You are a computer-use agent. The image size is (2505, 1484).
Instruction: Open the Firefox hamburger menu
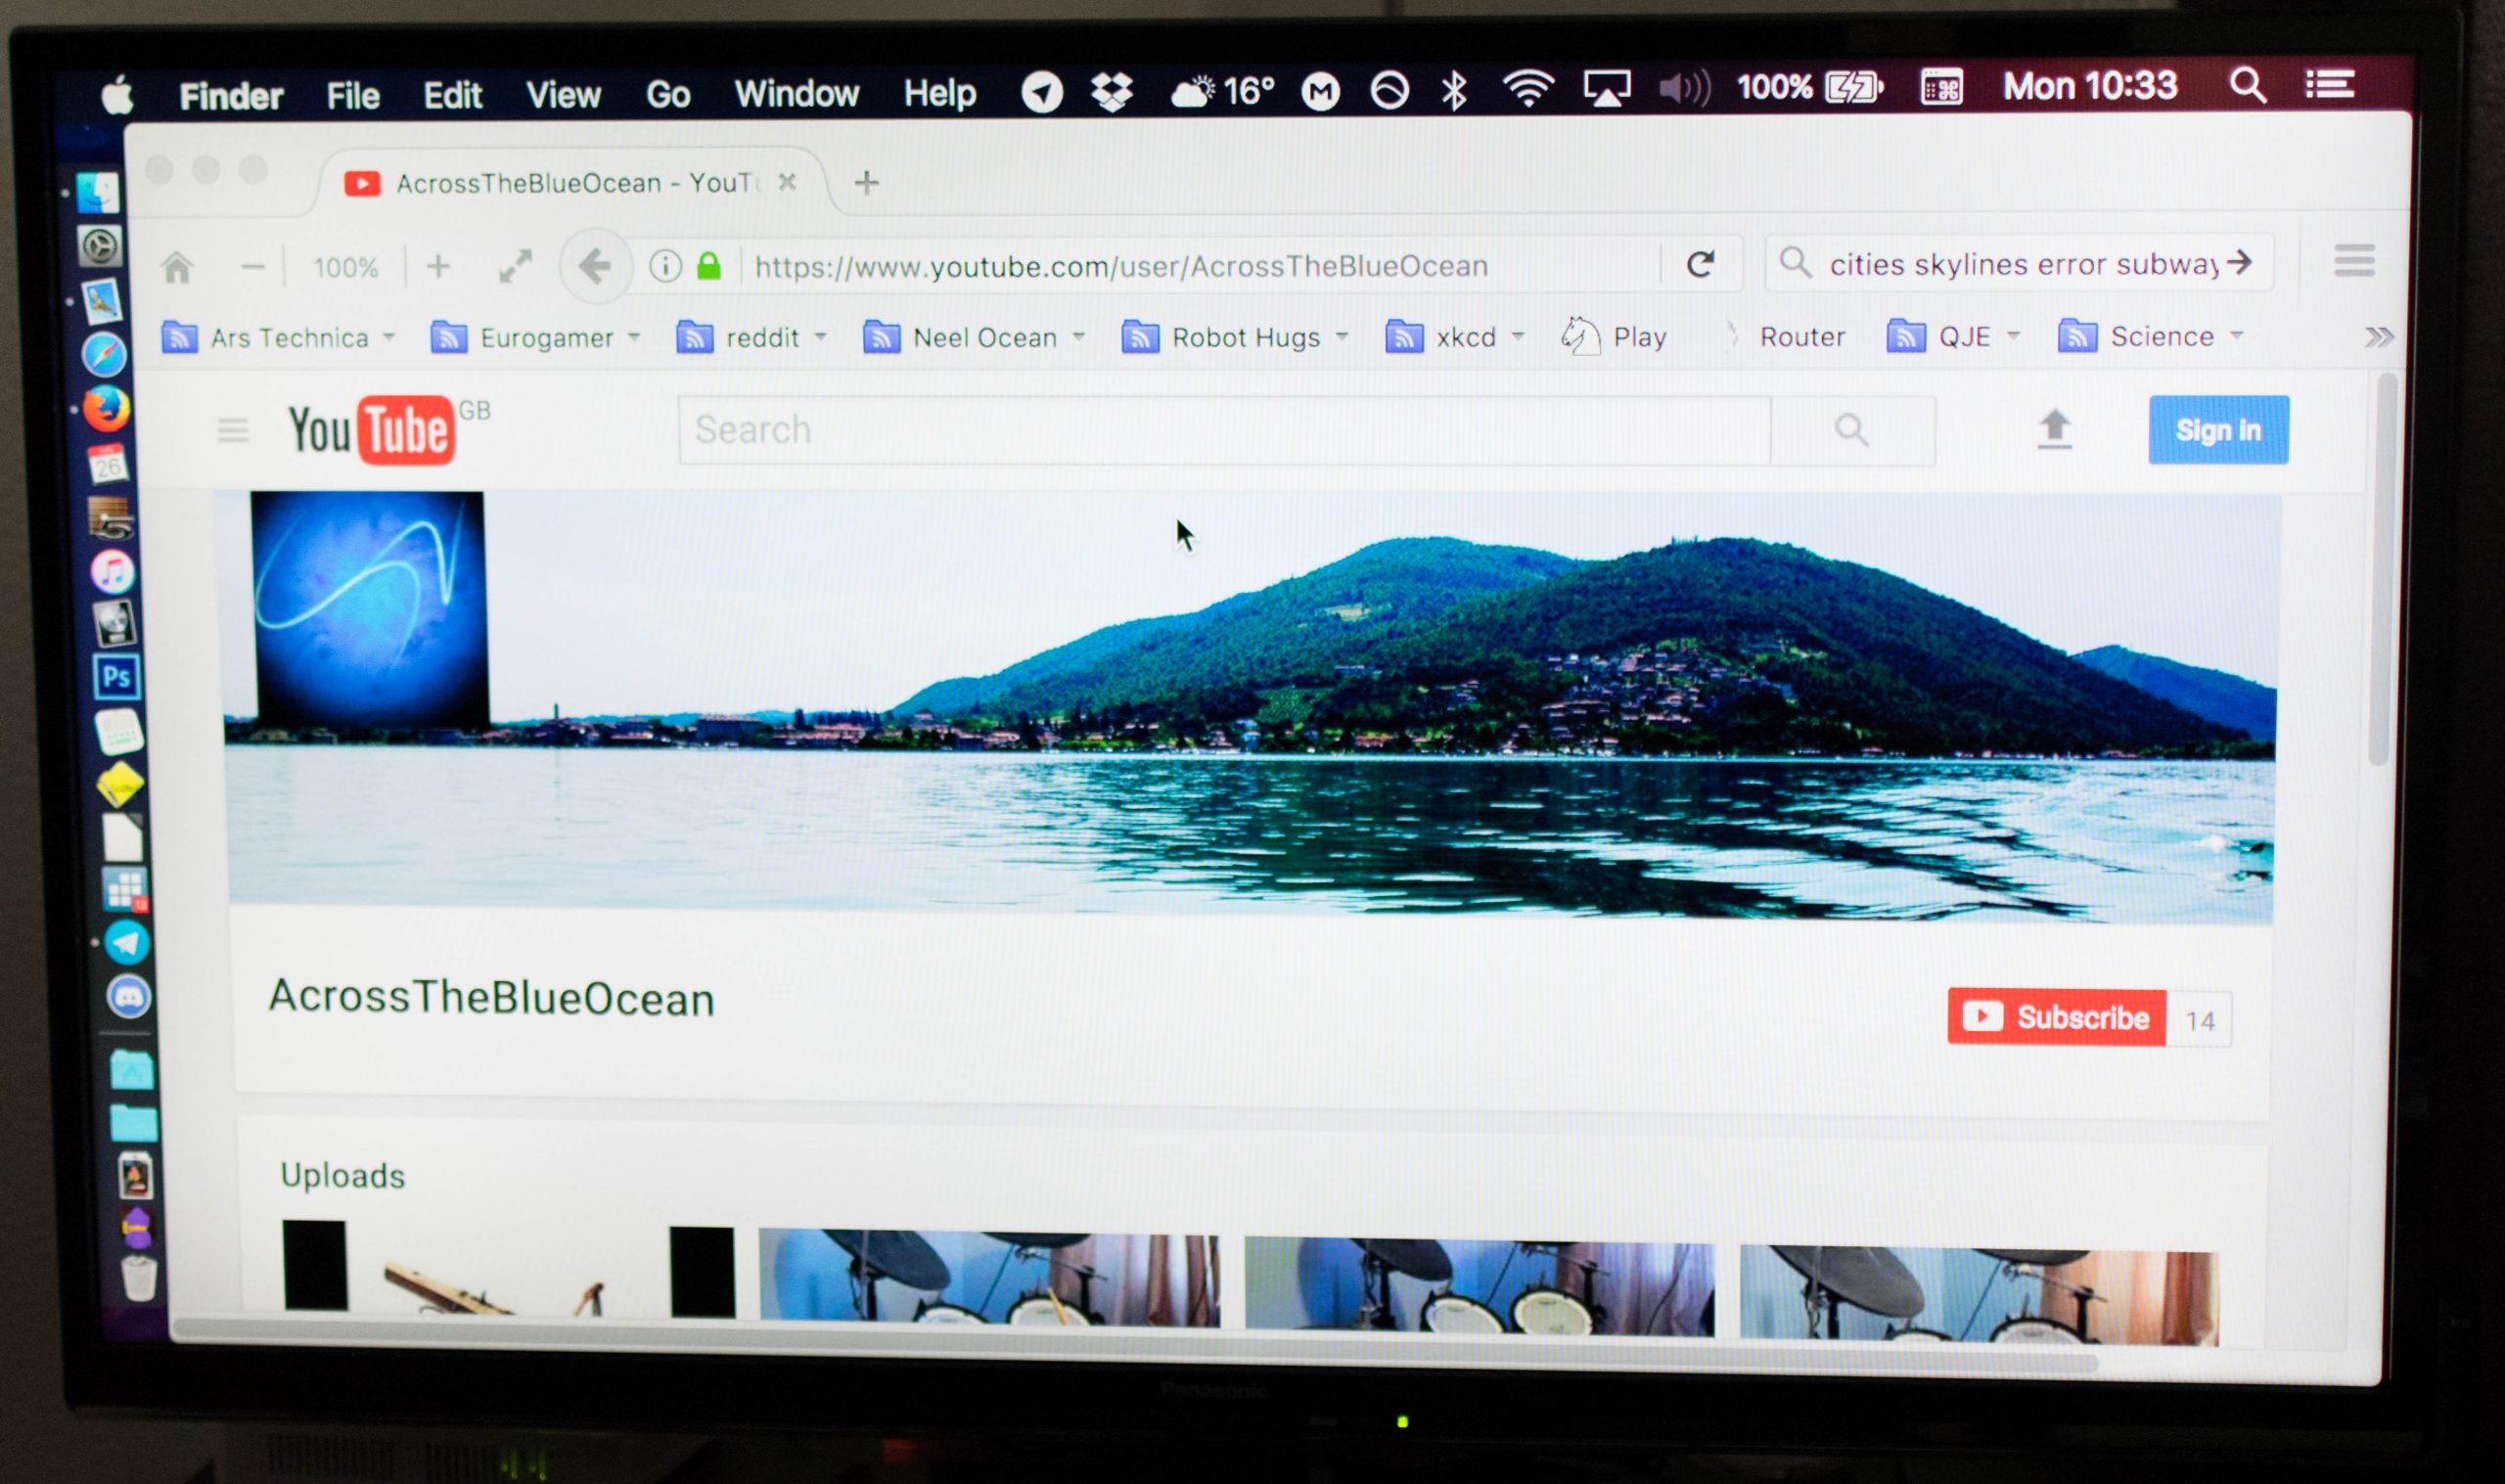pyautogui.click(x=2354, y=262)
